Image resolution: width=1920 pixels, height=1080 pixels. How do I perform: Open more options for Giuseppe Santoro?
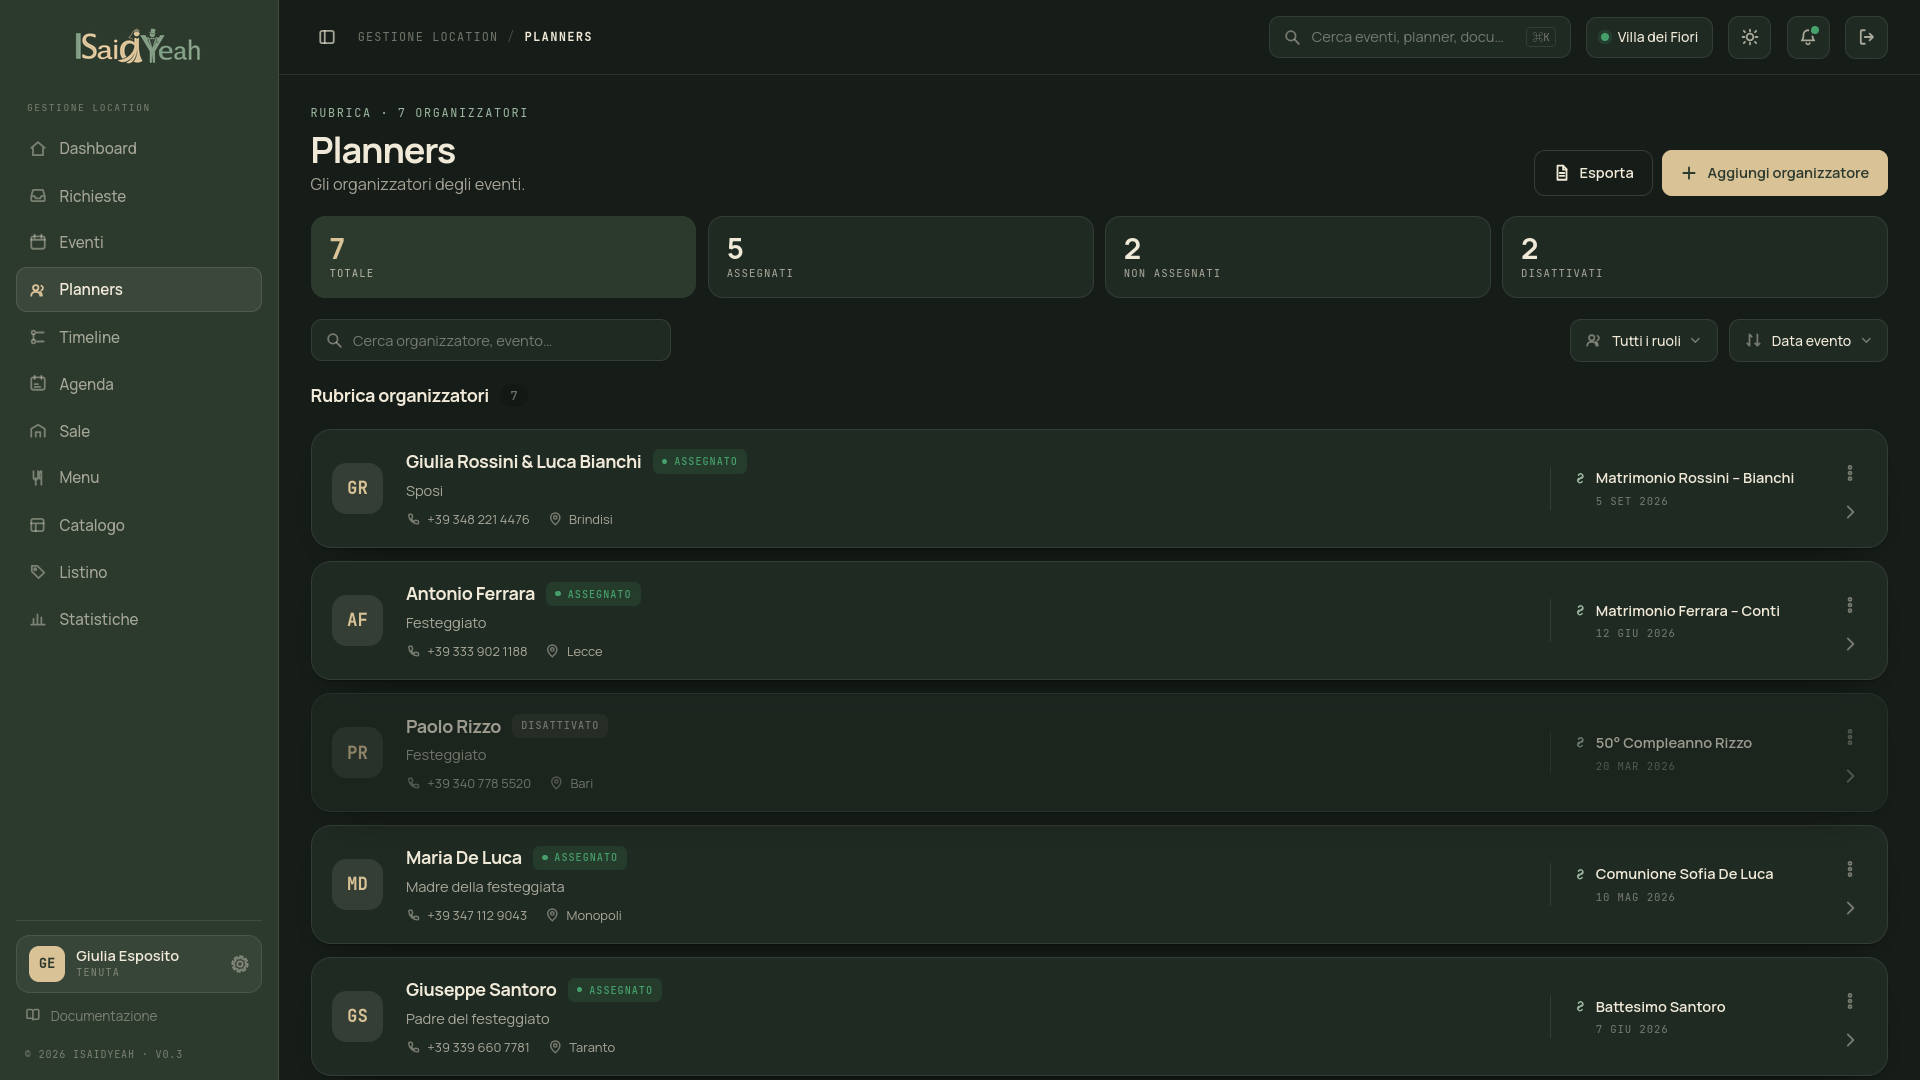click(x=1850, y=1001)
